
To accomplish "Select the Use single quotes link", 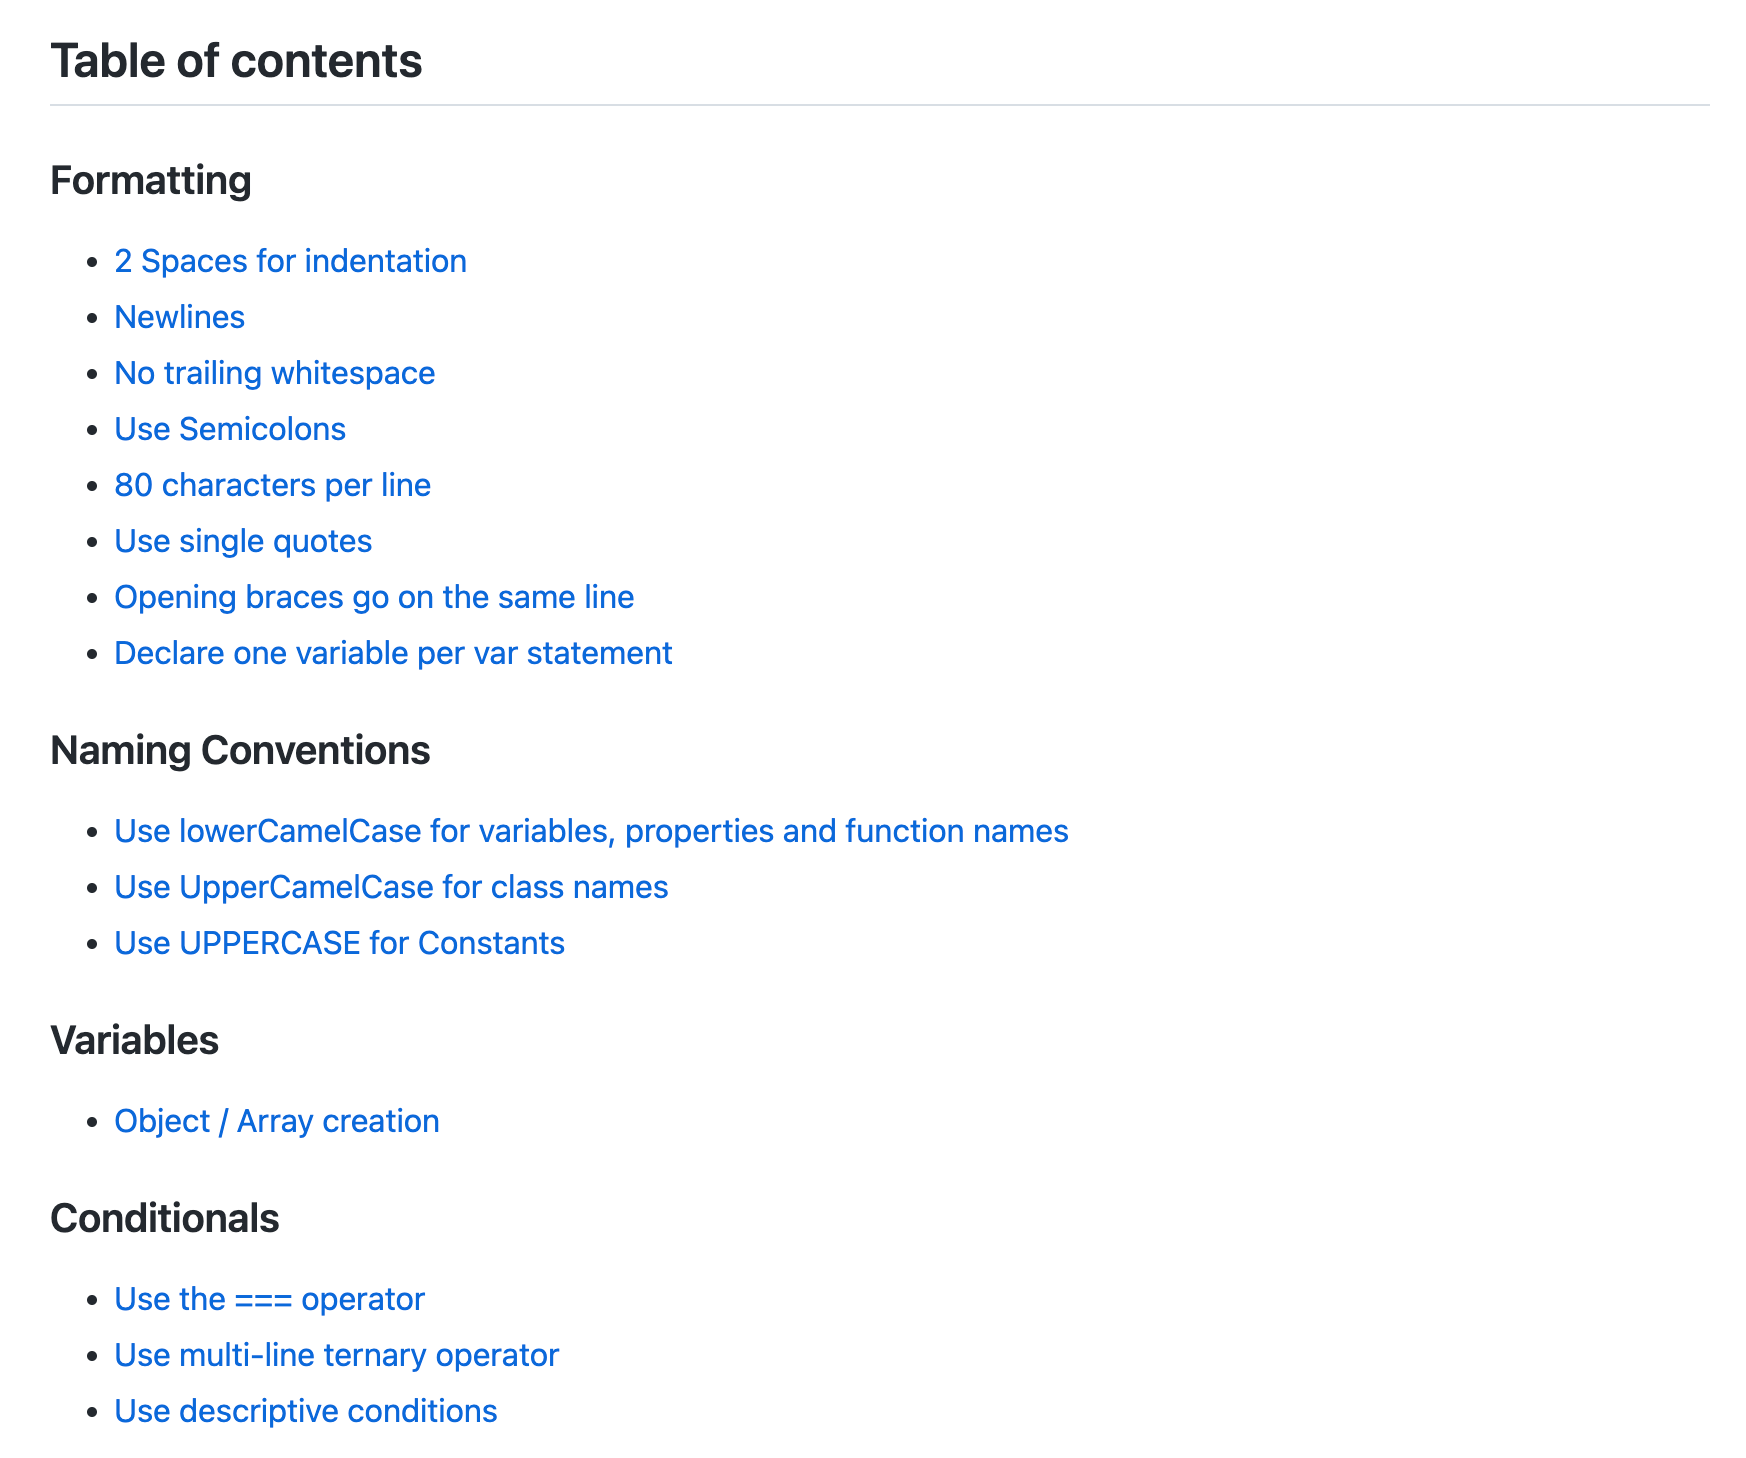I will click(243, 541).
